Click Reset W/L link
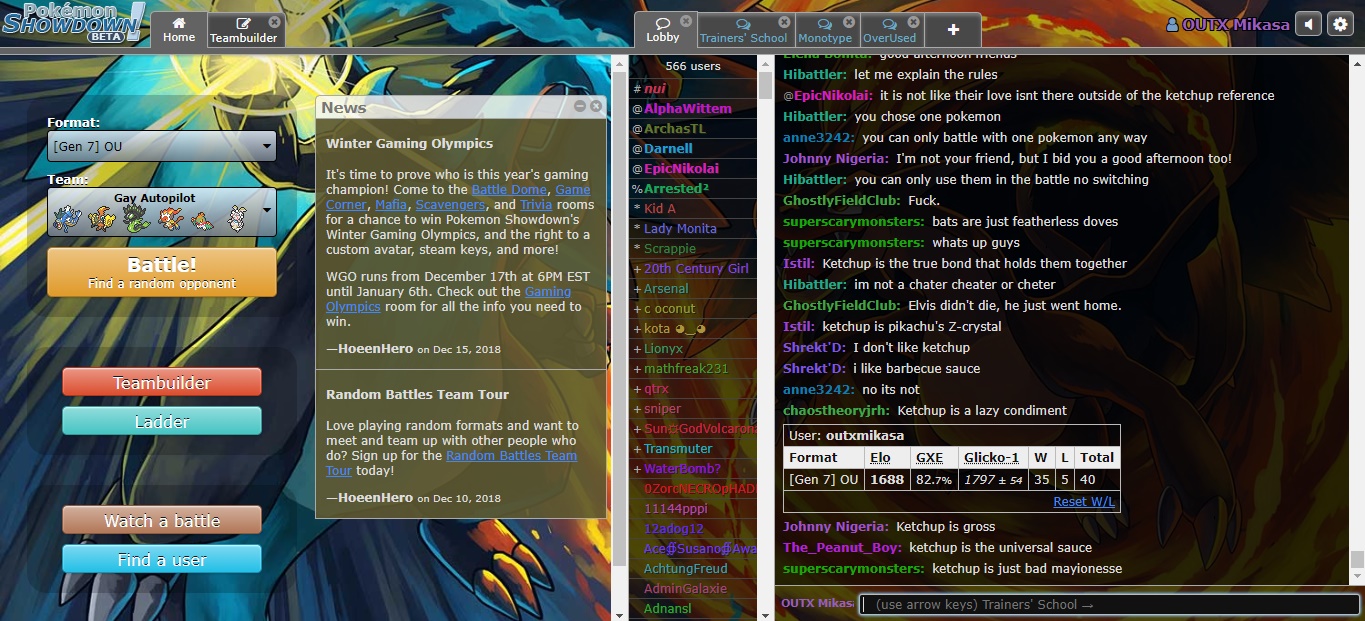Screen dimensions: 1365x621 (1084, 501)
